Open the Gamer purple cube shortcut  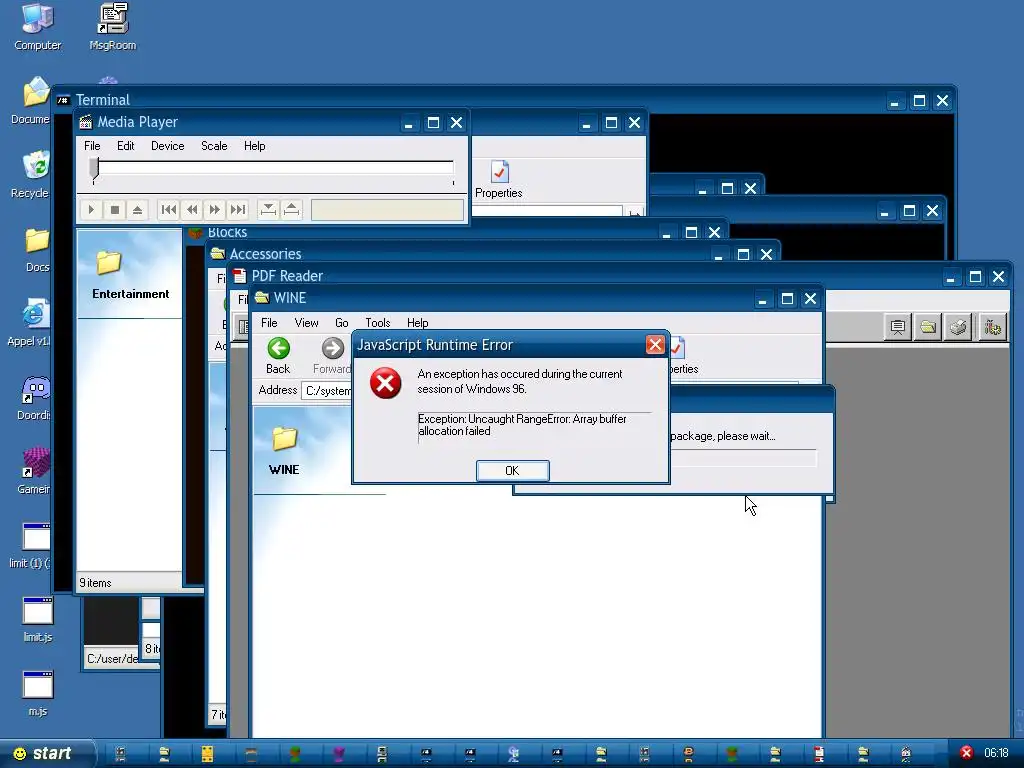(34, 471)
